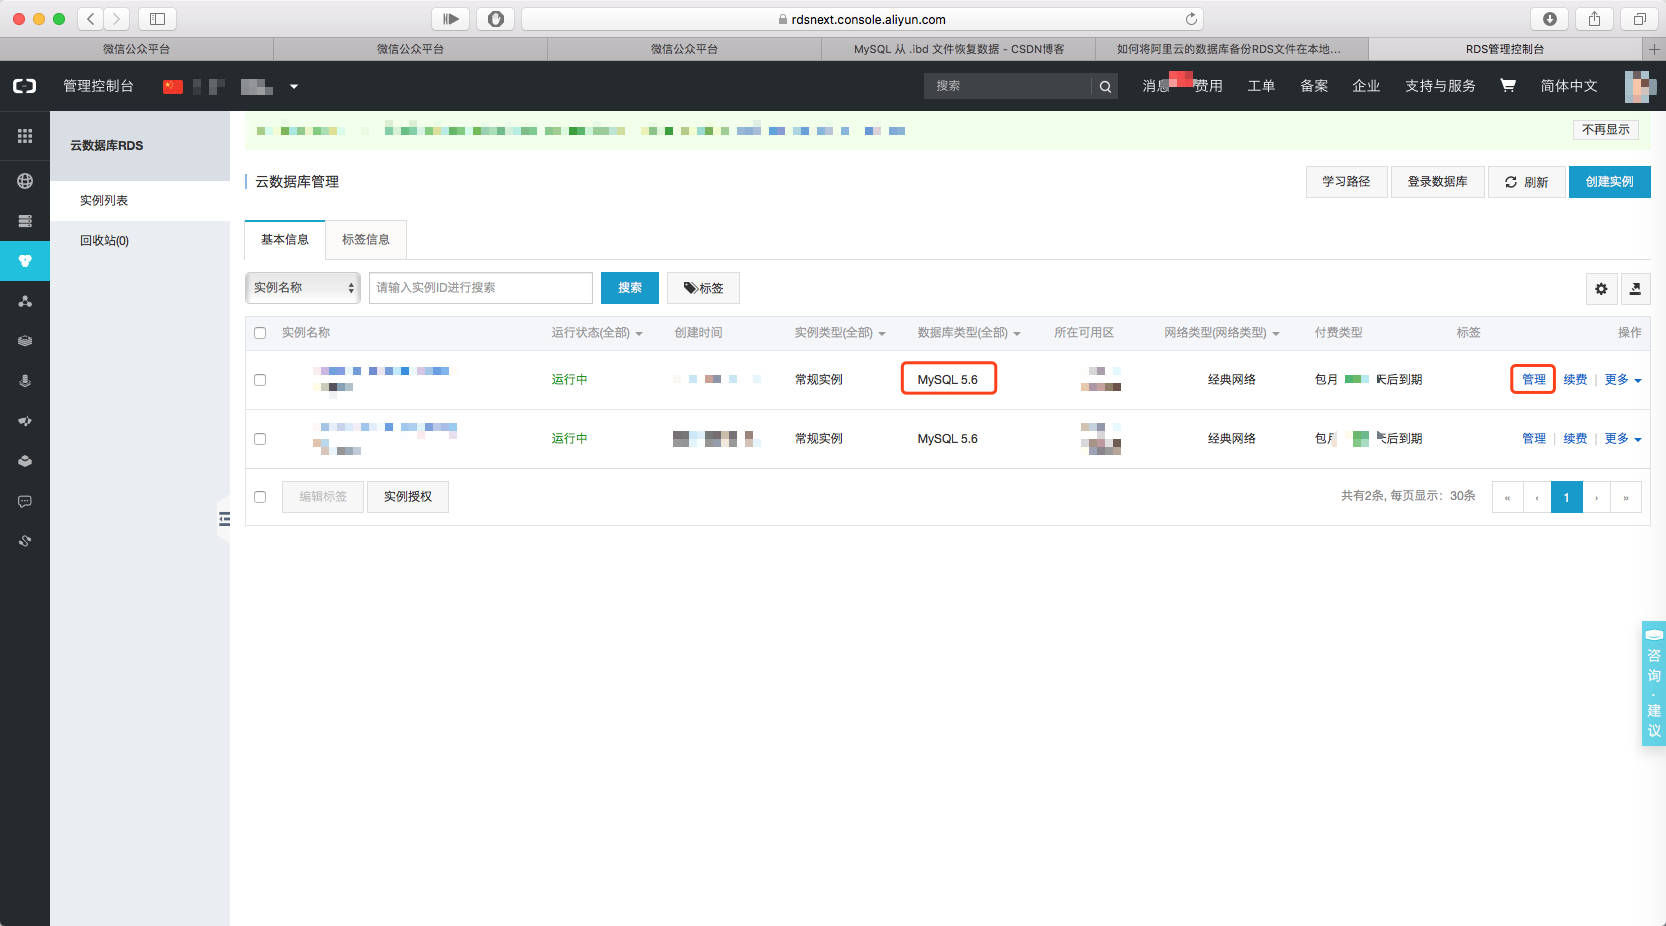
Task: Check the second instance row checkbox
Action: click(260, 439)
